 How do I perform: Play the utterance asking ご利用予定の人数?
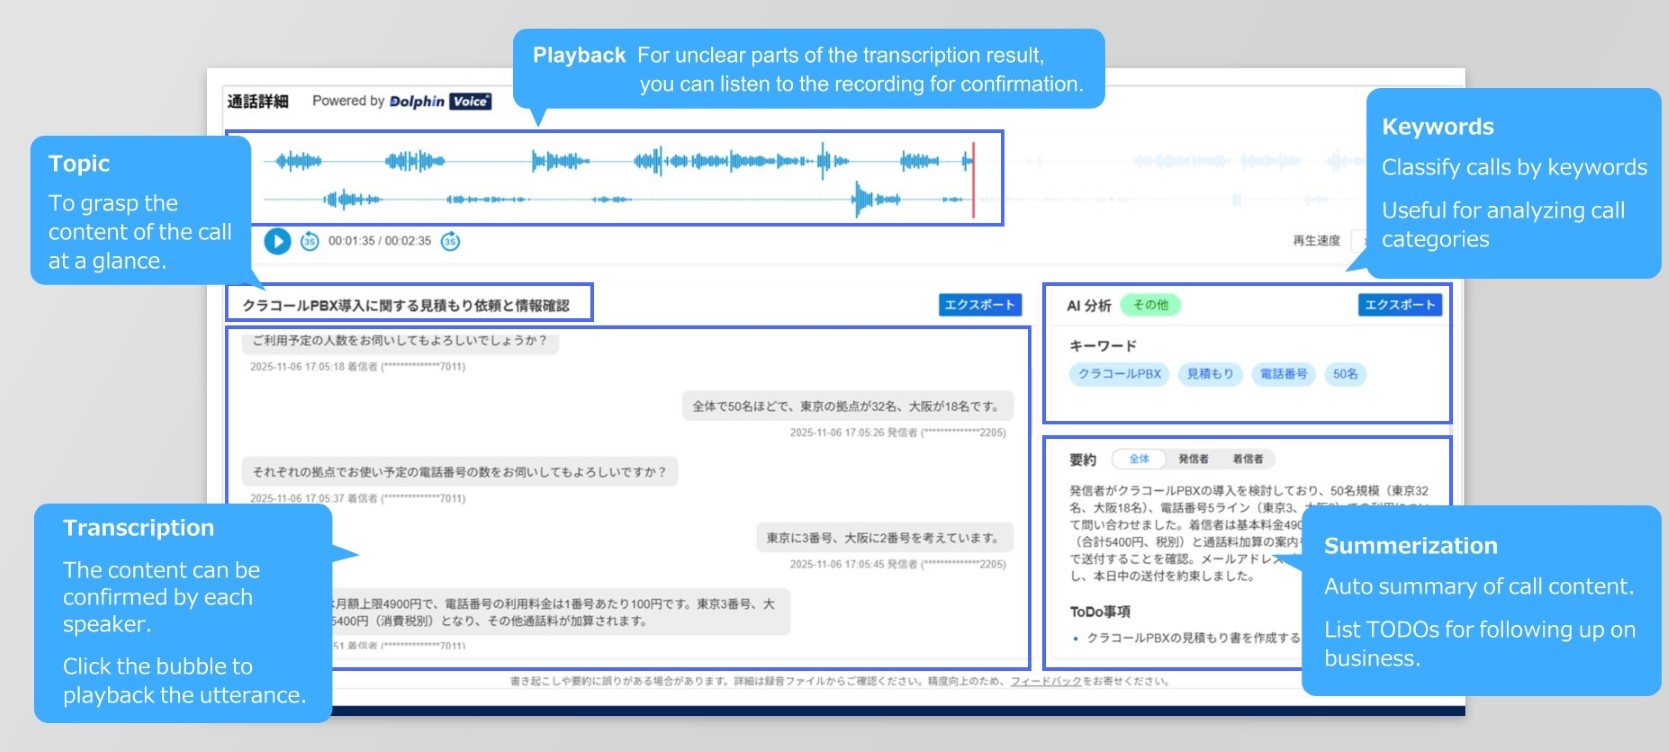click(x=400, y=341)
